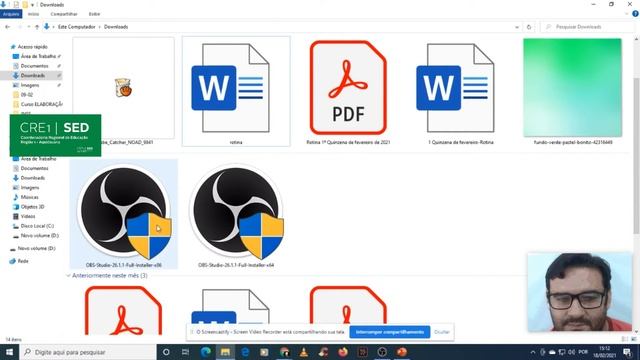The height and width of the screenshot is (360, 640).
Task: Open 'Disco Local (C:)' drive
Action: click(37, 226)
